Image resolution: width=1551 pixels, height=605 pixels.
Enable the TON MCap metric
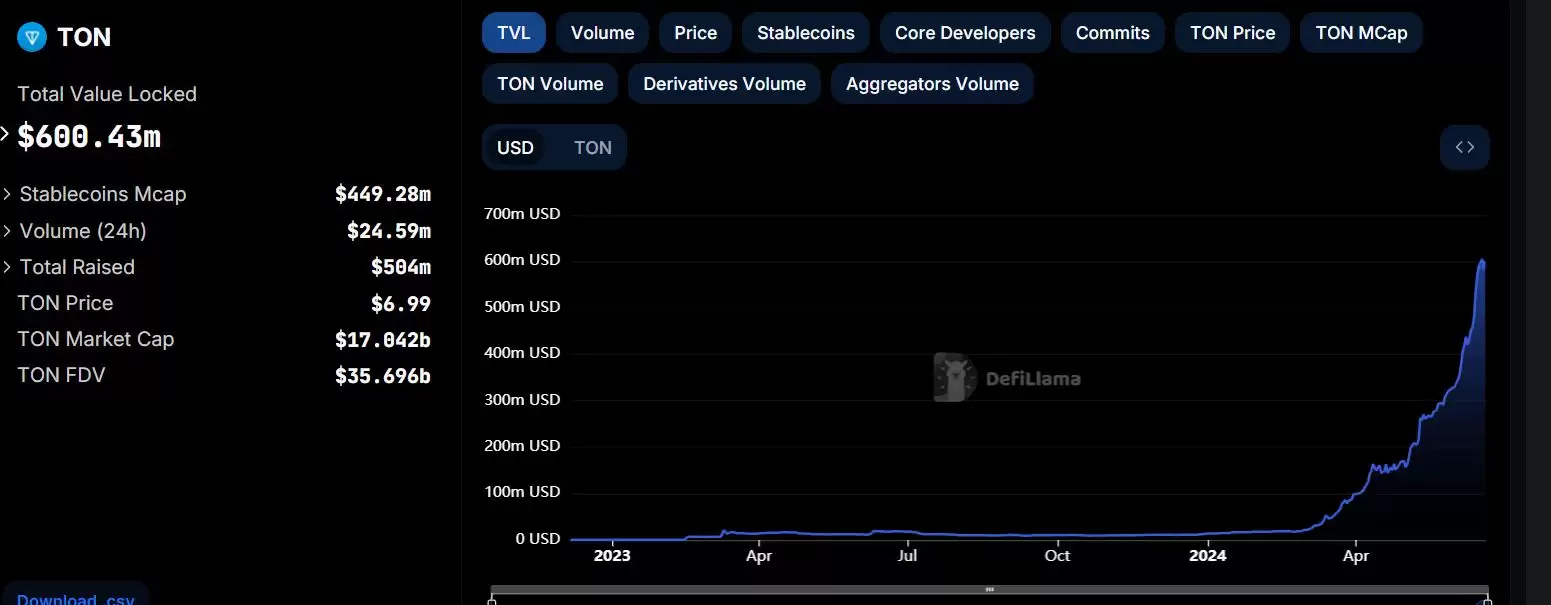pyautogui.click(x=1360, y=33)
